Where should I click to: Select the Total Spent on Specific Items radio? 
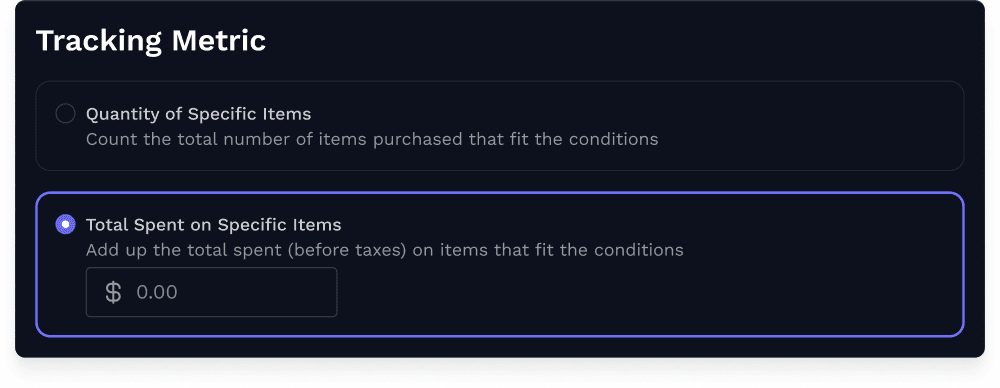[x=65, y=225]
